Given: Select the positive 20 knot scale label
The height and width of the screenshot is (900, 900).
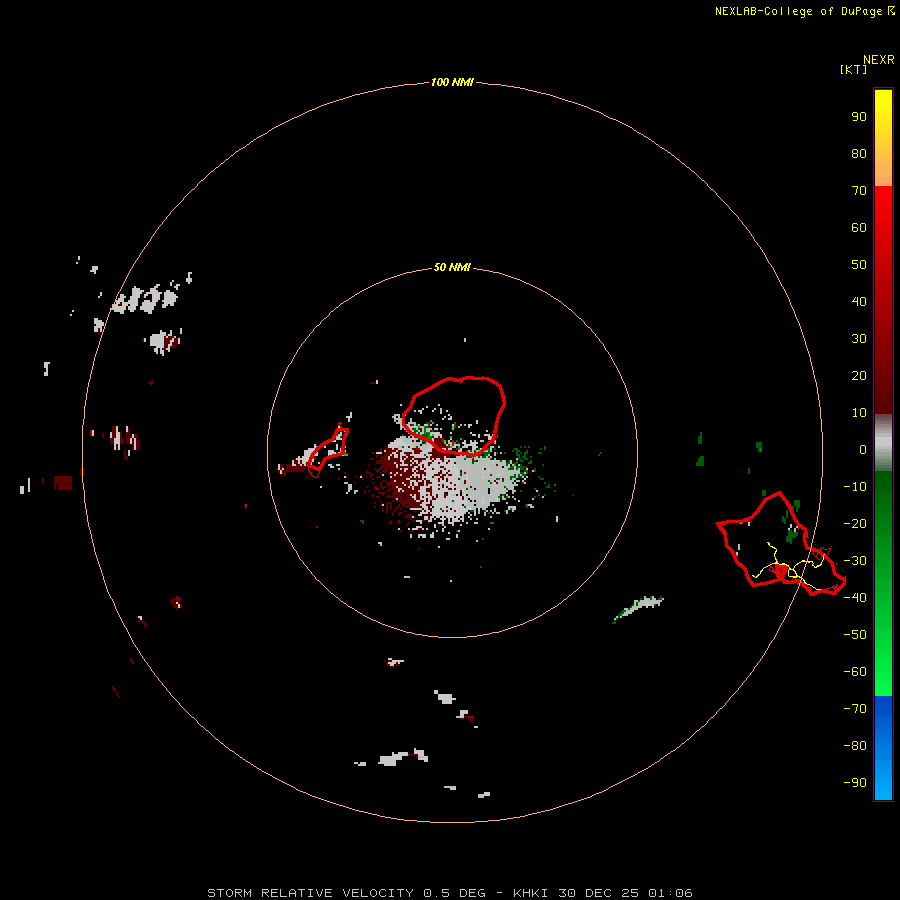Looking at the screenshot, I should [x=859, y=375].
